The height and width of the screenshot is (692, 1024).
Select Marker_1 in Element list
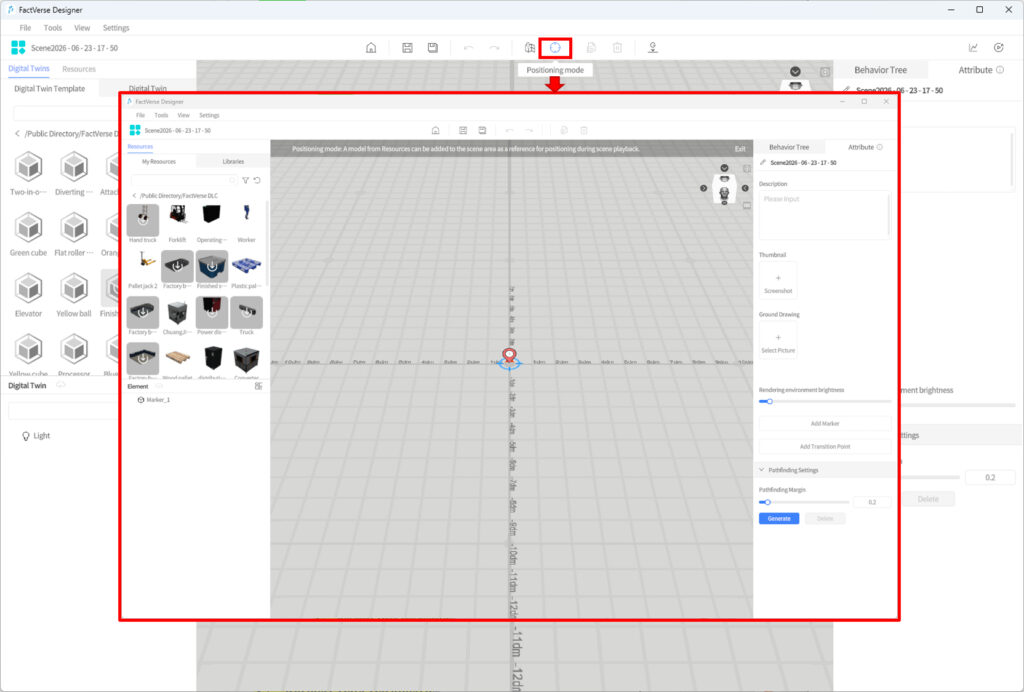point(158,400)
